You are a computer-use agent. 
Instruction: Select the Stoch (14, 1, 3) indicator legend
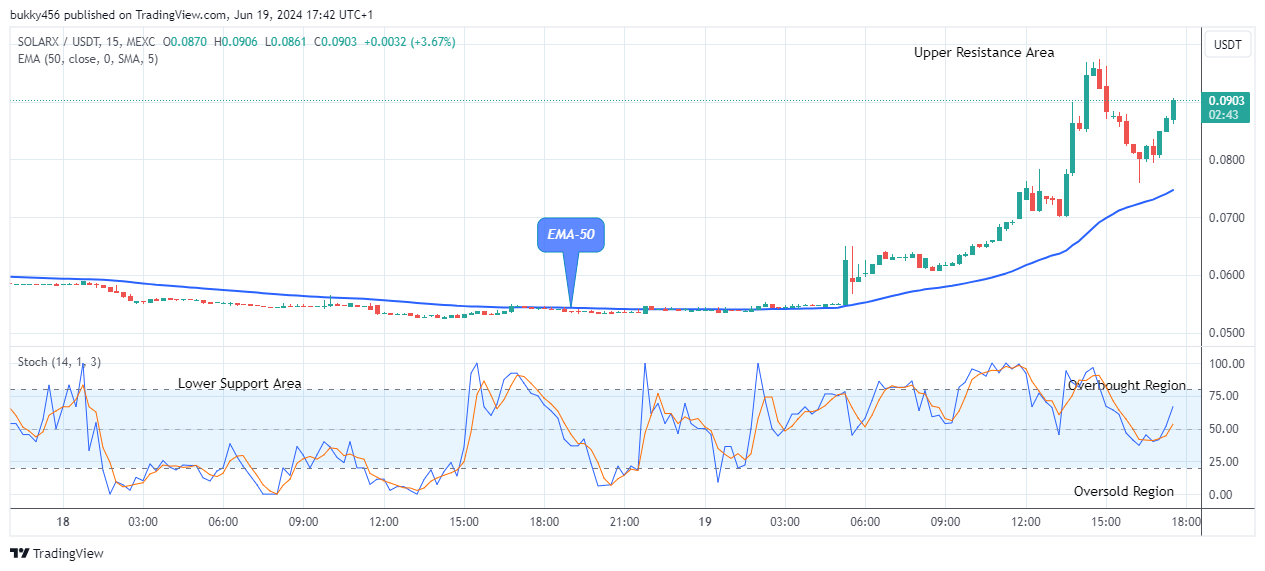[x=59, y=362]
